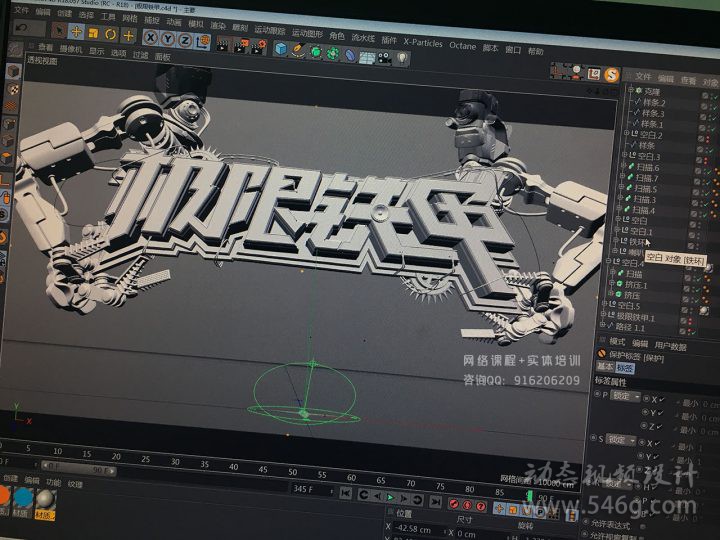Open object manager 文件 menu
This screenshot has height=540, width=720.
point(643,77)
